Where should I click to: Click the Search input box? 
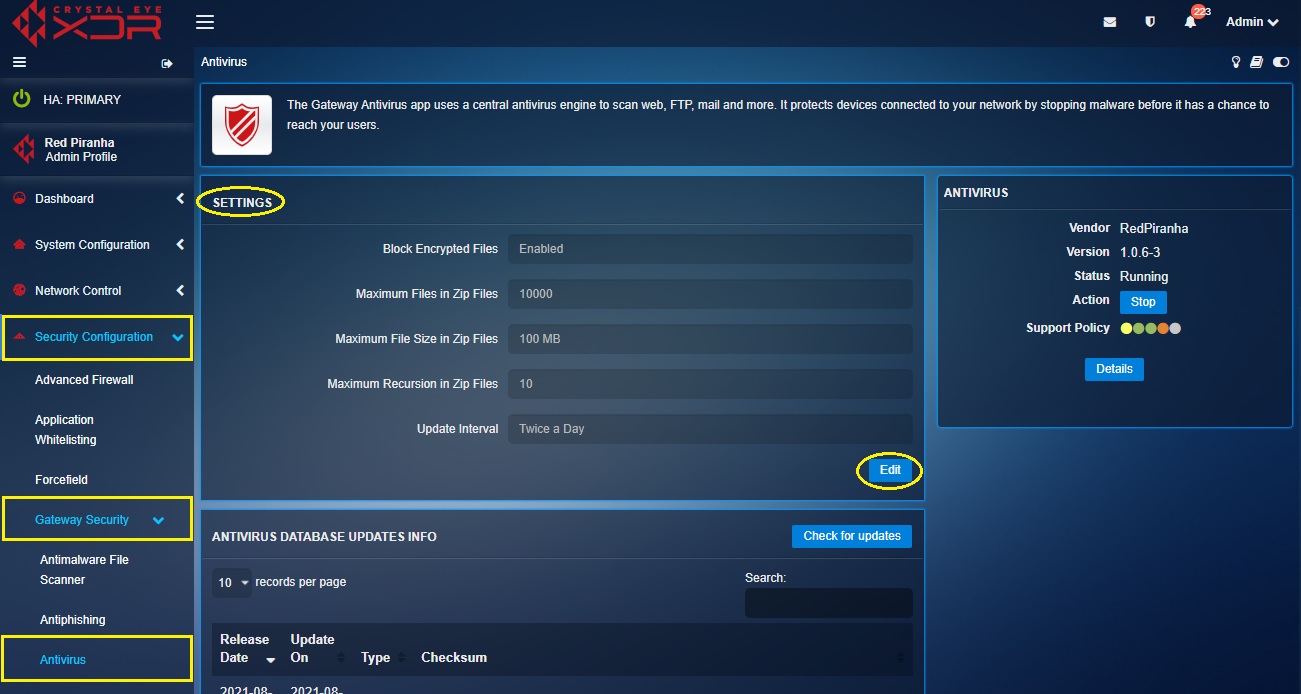point(829,603)
